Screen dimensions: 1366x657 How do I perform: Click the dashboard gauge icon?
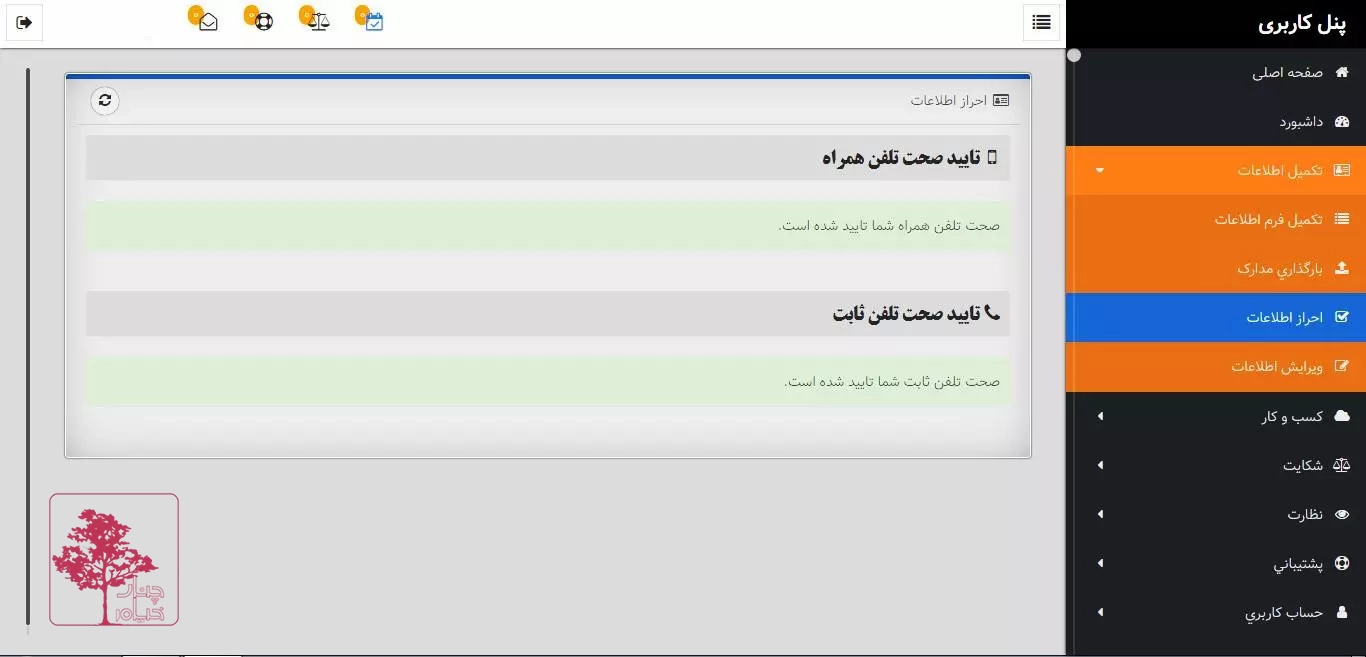1342,122
